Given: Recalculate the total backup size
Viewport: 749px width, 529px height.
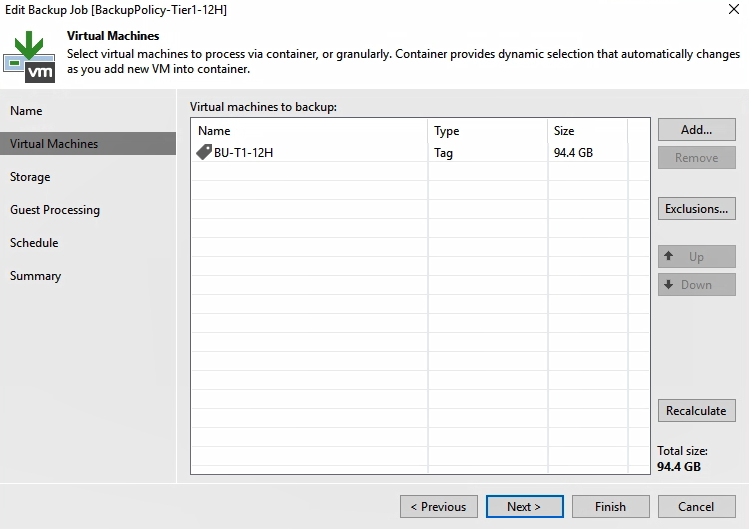Looking at the screenshot, I should tap(696, 410).
